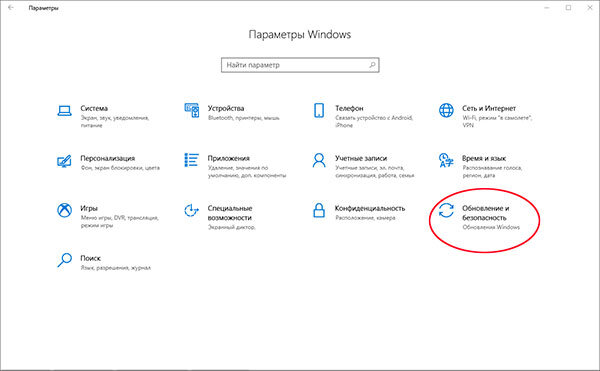The height and width of the screenshot is (371, 600).
Task: Open Персонализация settings label
Action: pos(108,158)
